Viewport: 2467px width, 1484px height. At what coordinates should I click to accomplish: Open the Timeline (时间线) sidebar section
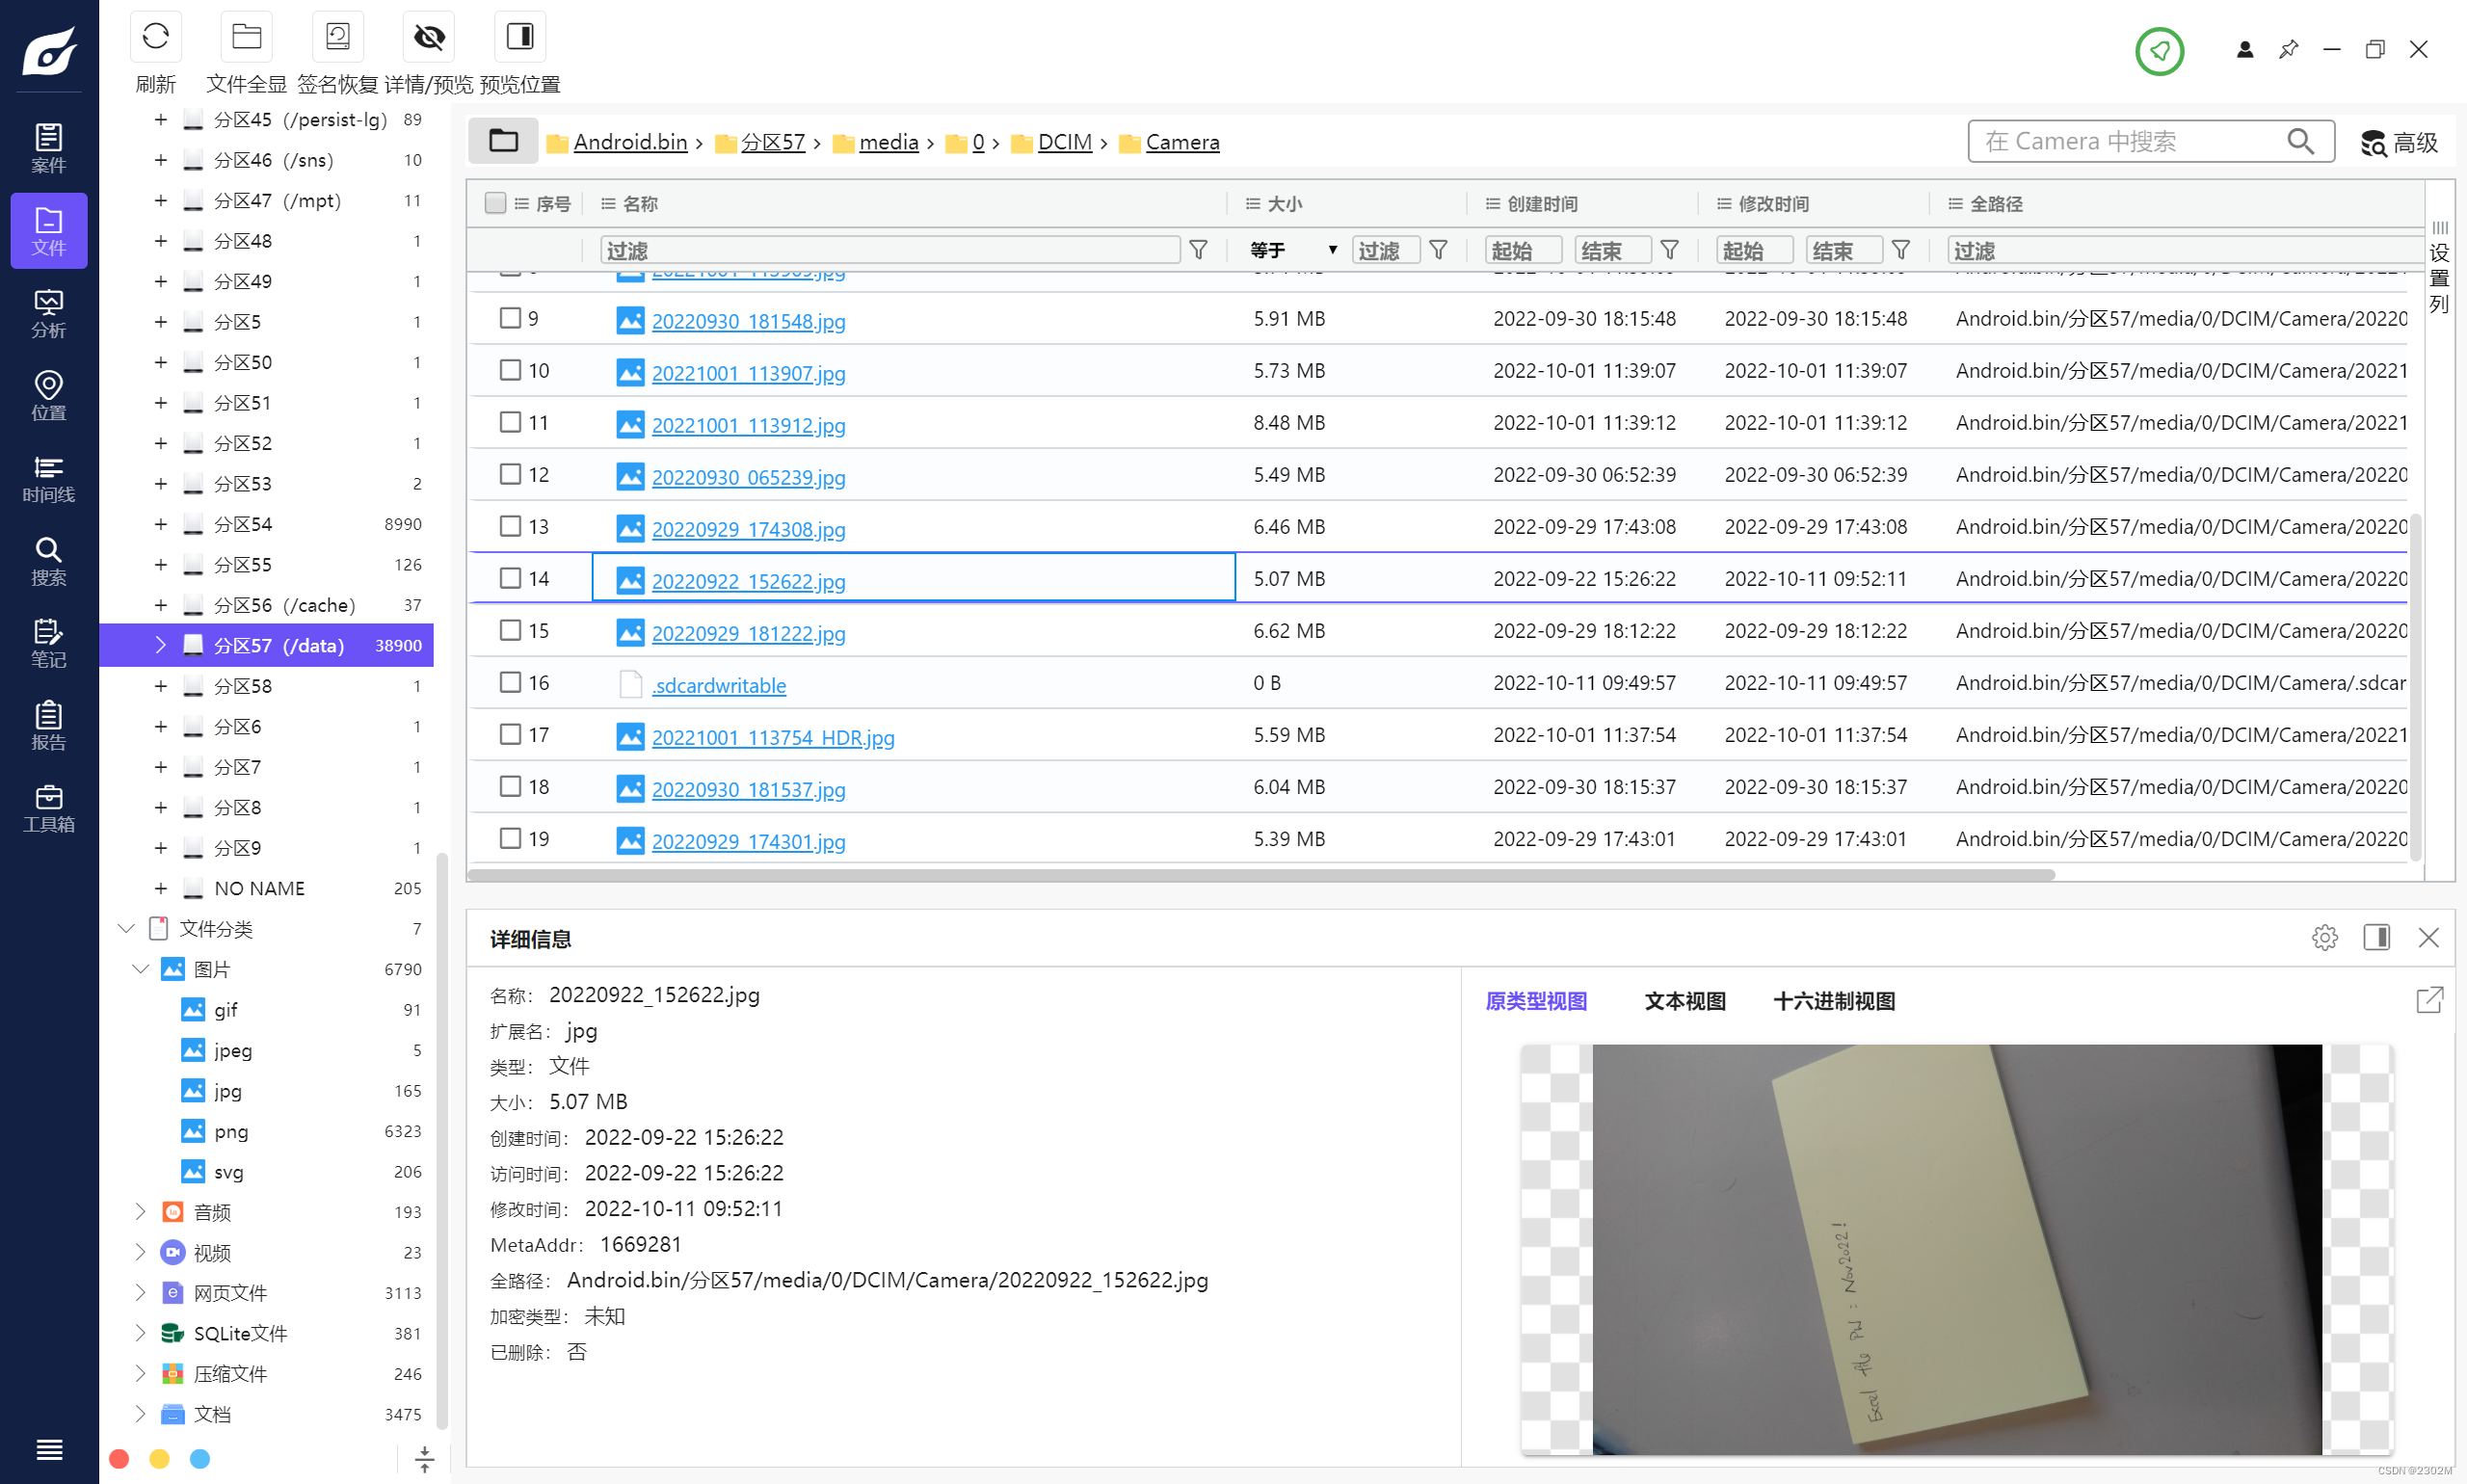tap(48, 479)
